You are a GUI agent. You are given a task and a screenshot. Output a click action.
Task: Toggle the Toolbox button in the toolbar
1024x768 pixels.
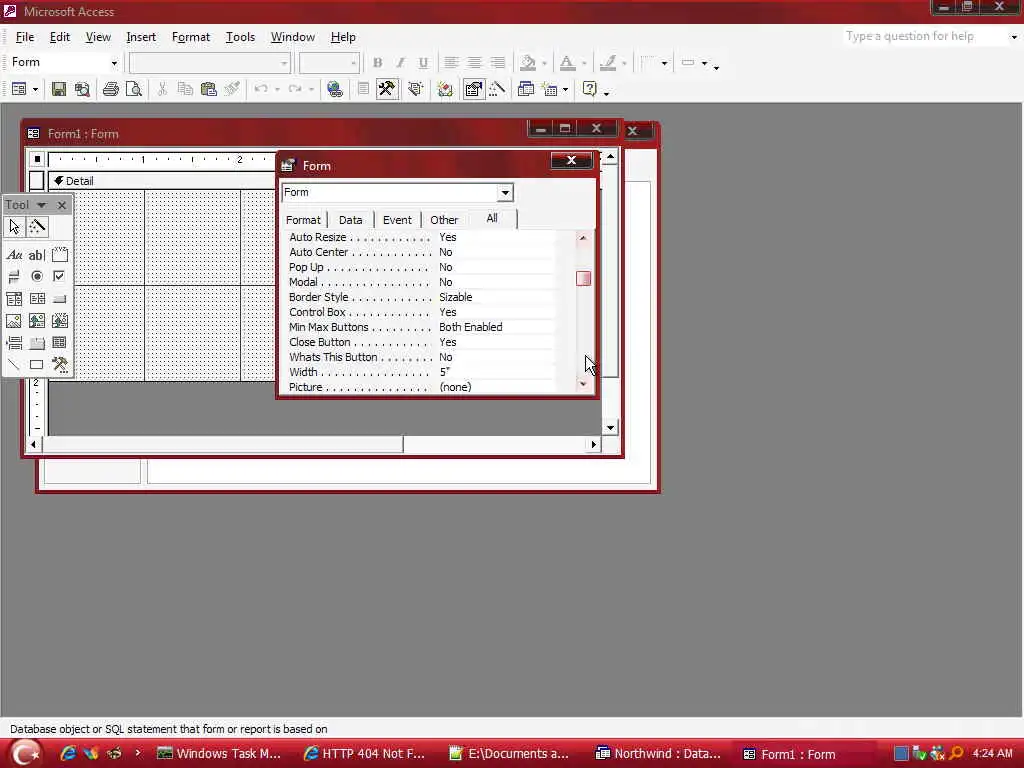pyautogui.click(x=387, y=89)
